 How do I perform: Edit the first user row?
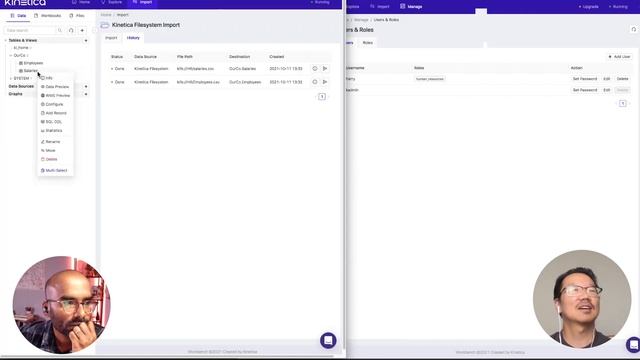click(607, 79)
